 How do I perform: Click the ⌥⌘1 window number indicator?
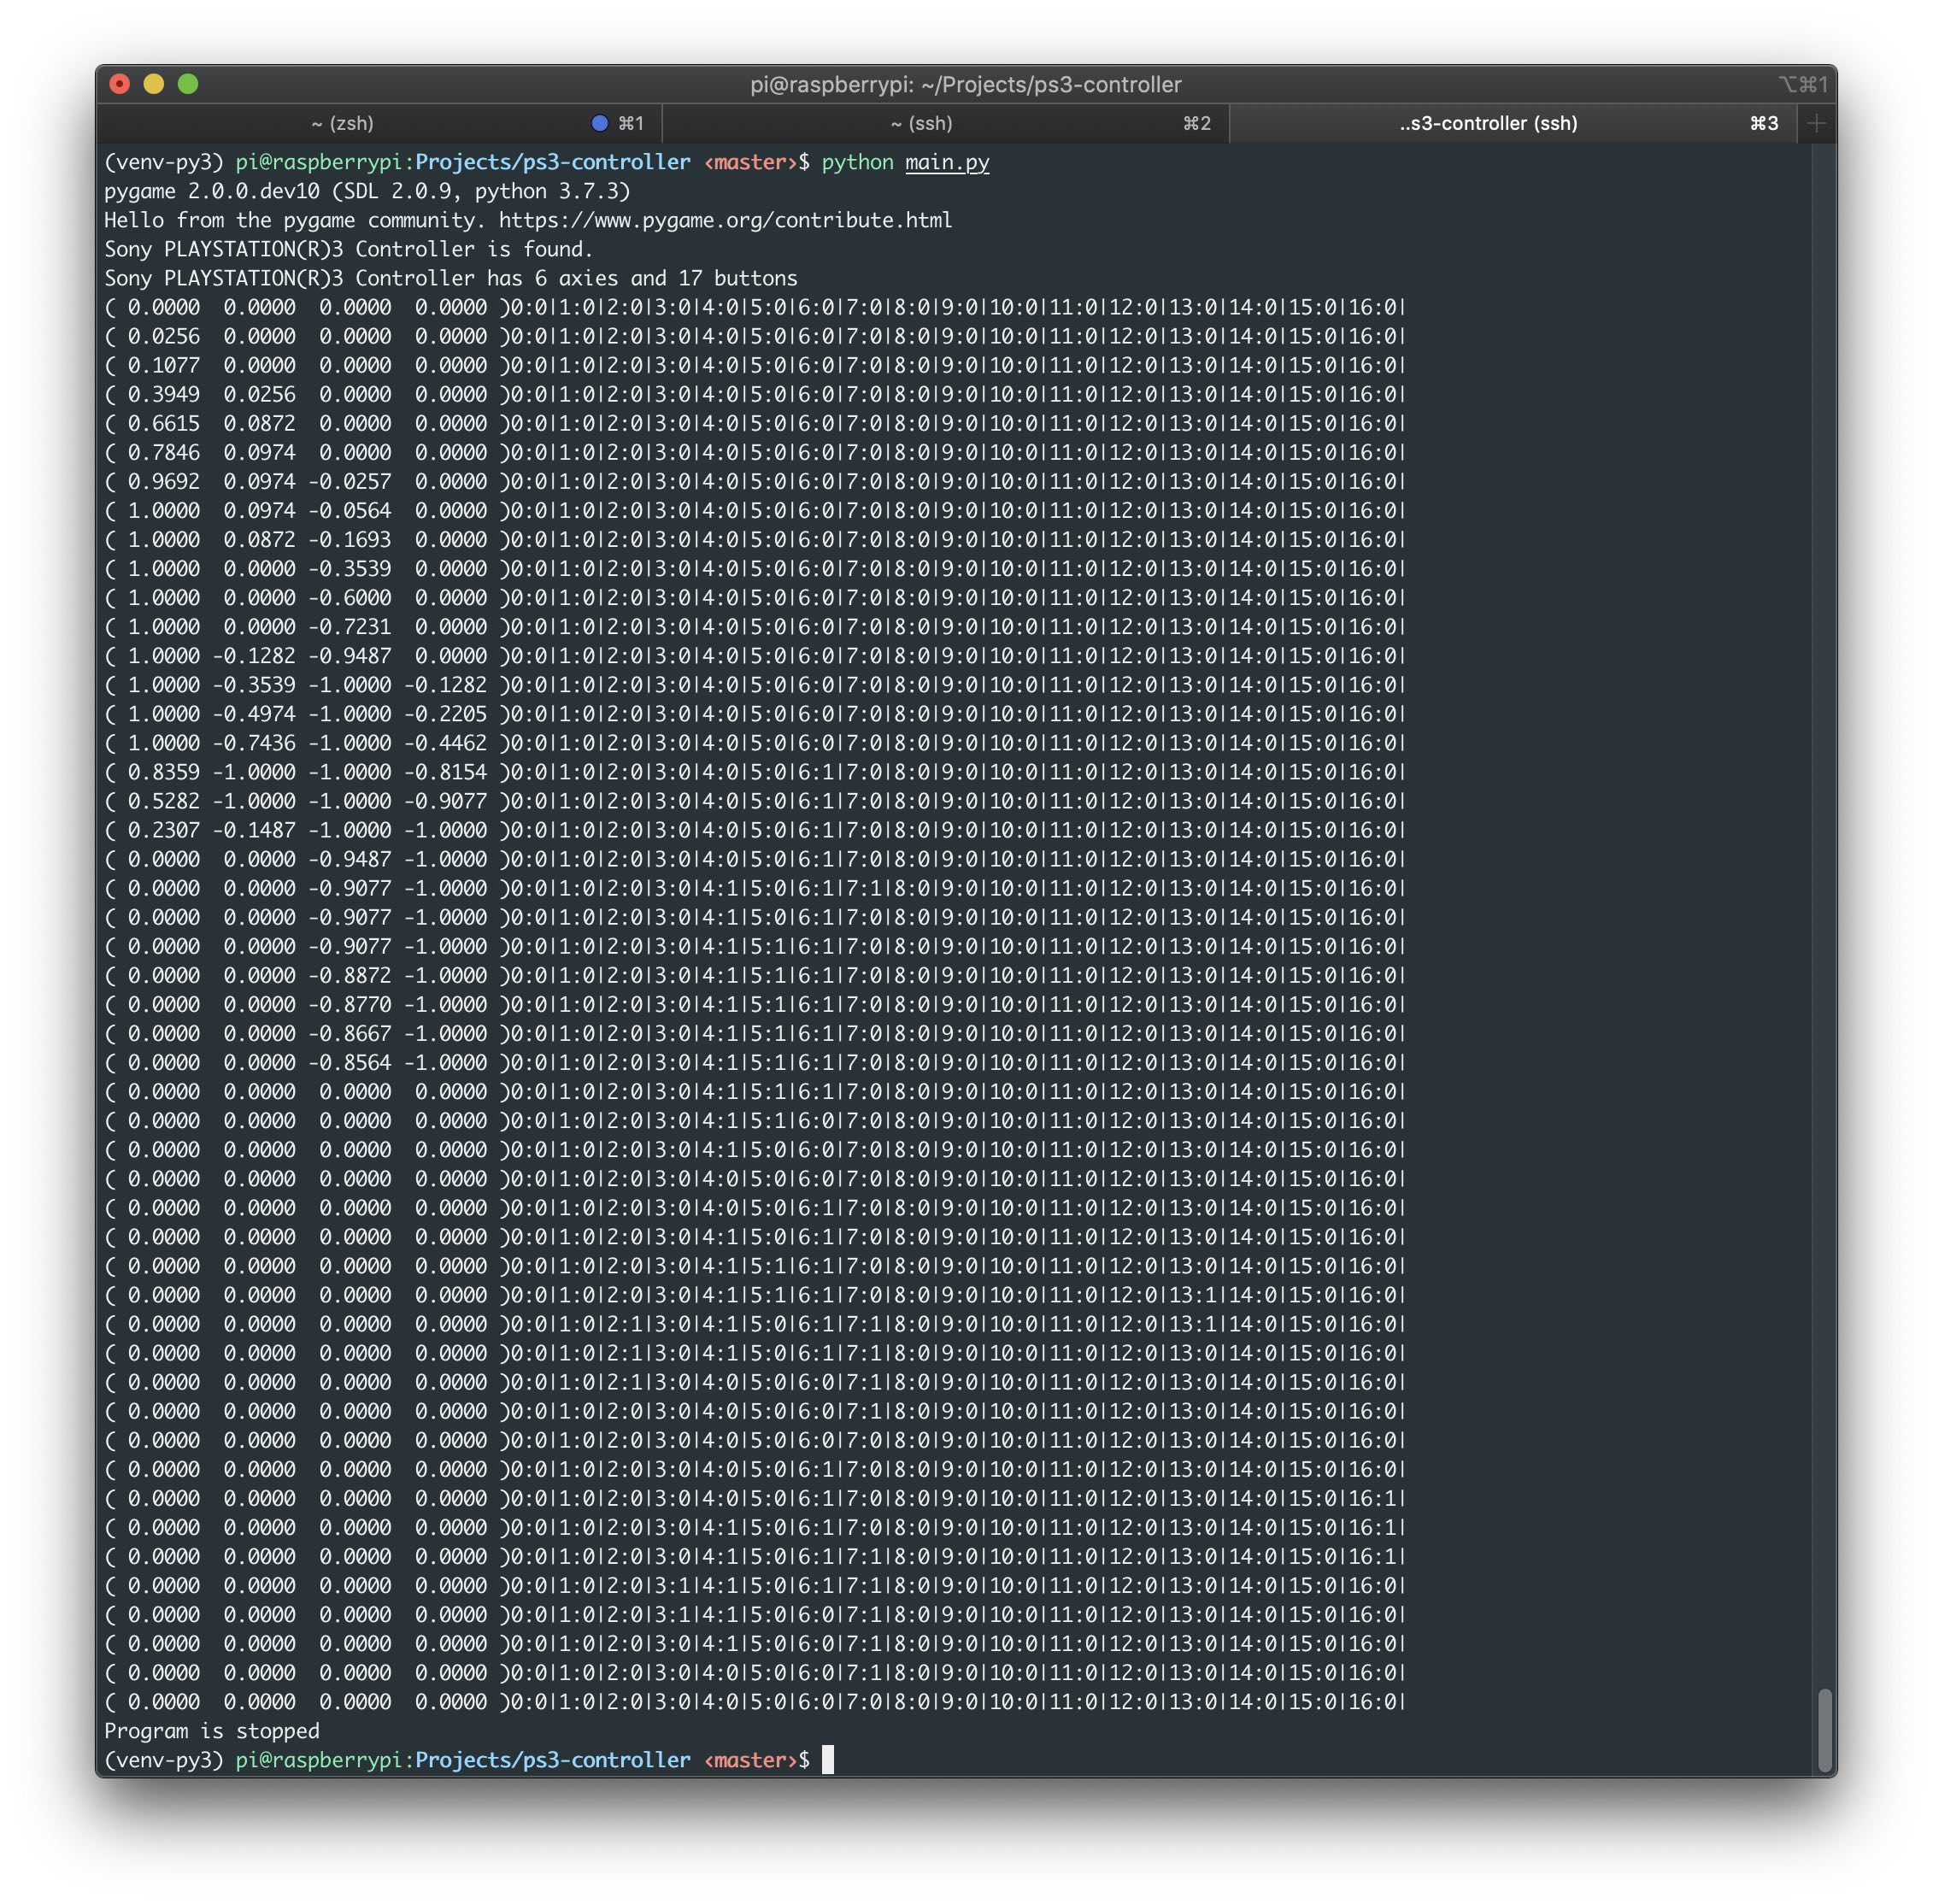click(x=1802, y=84)
